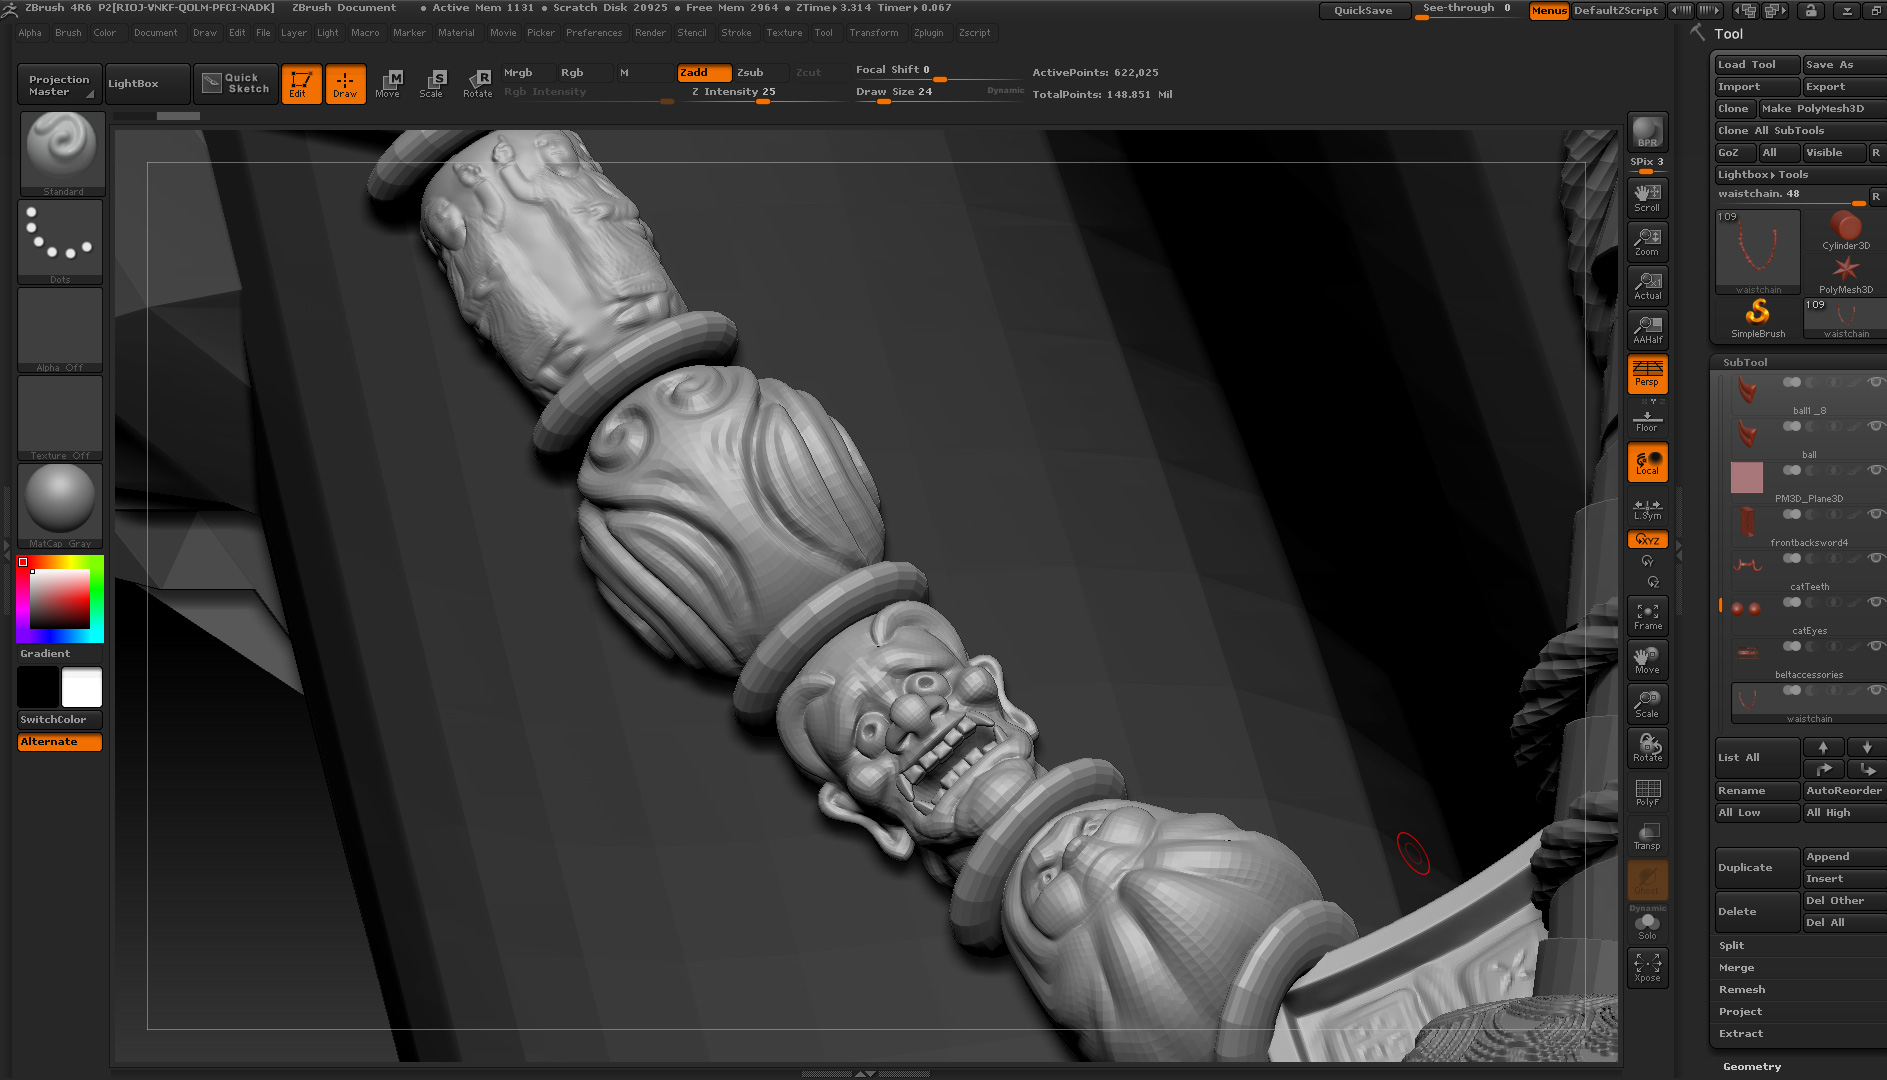Set canvas to Actual size
This screenshot has width=1887, height=1080.
point(1647,285)
